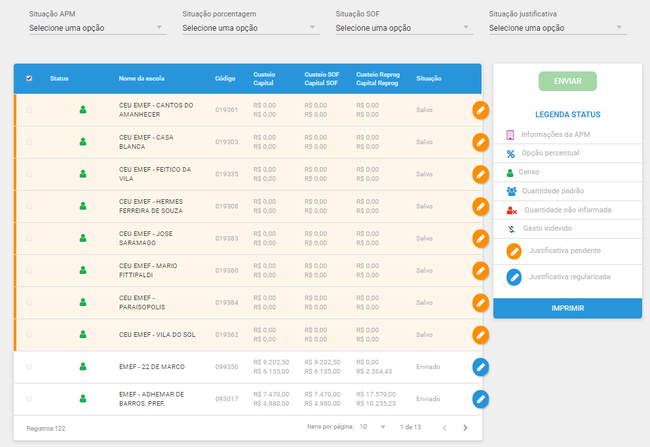
Task: Open pencil icon for MARIO FITTIPALDI row
Action: [480, 271]
